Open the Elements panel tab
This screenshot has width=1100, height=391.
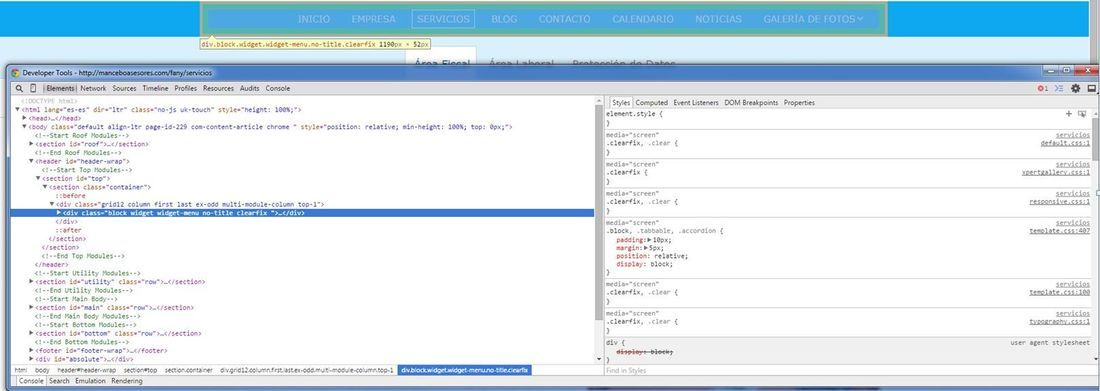pyautogui.click(x=60, y=88)
